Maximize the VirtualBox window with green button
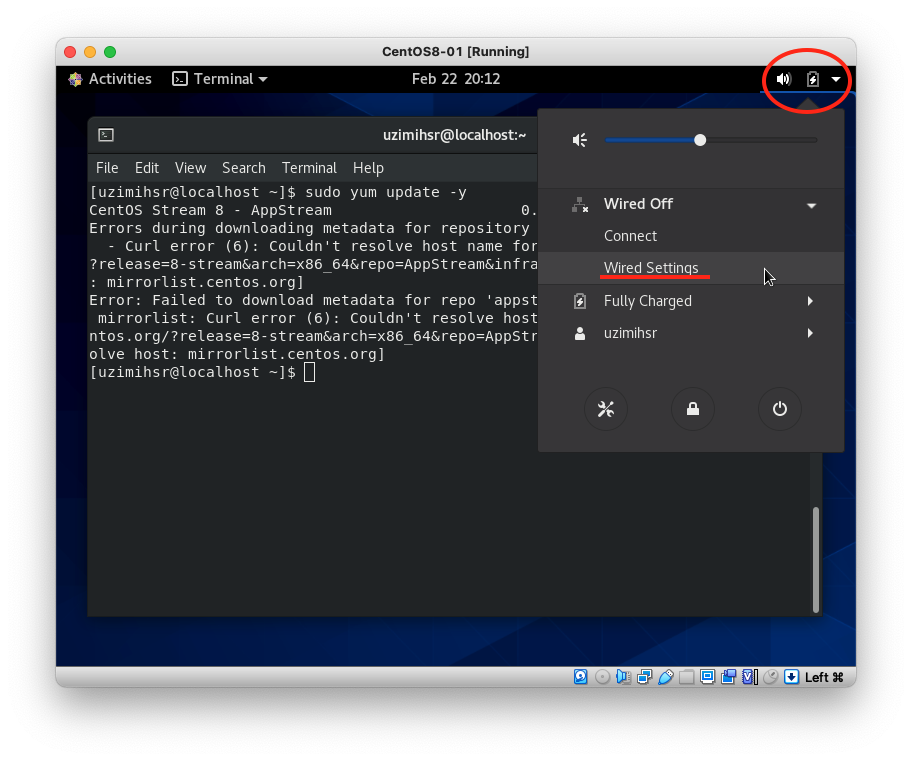The width and height of the screenshot is (912, 761). (110, 52)
